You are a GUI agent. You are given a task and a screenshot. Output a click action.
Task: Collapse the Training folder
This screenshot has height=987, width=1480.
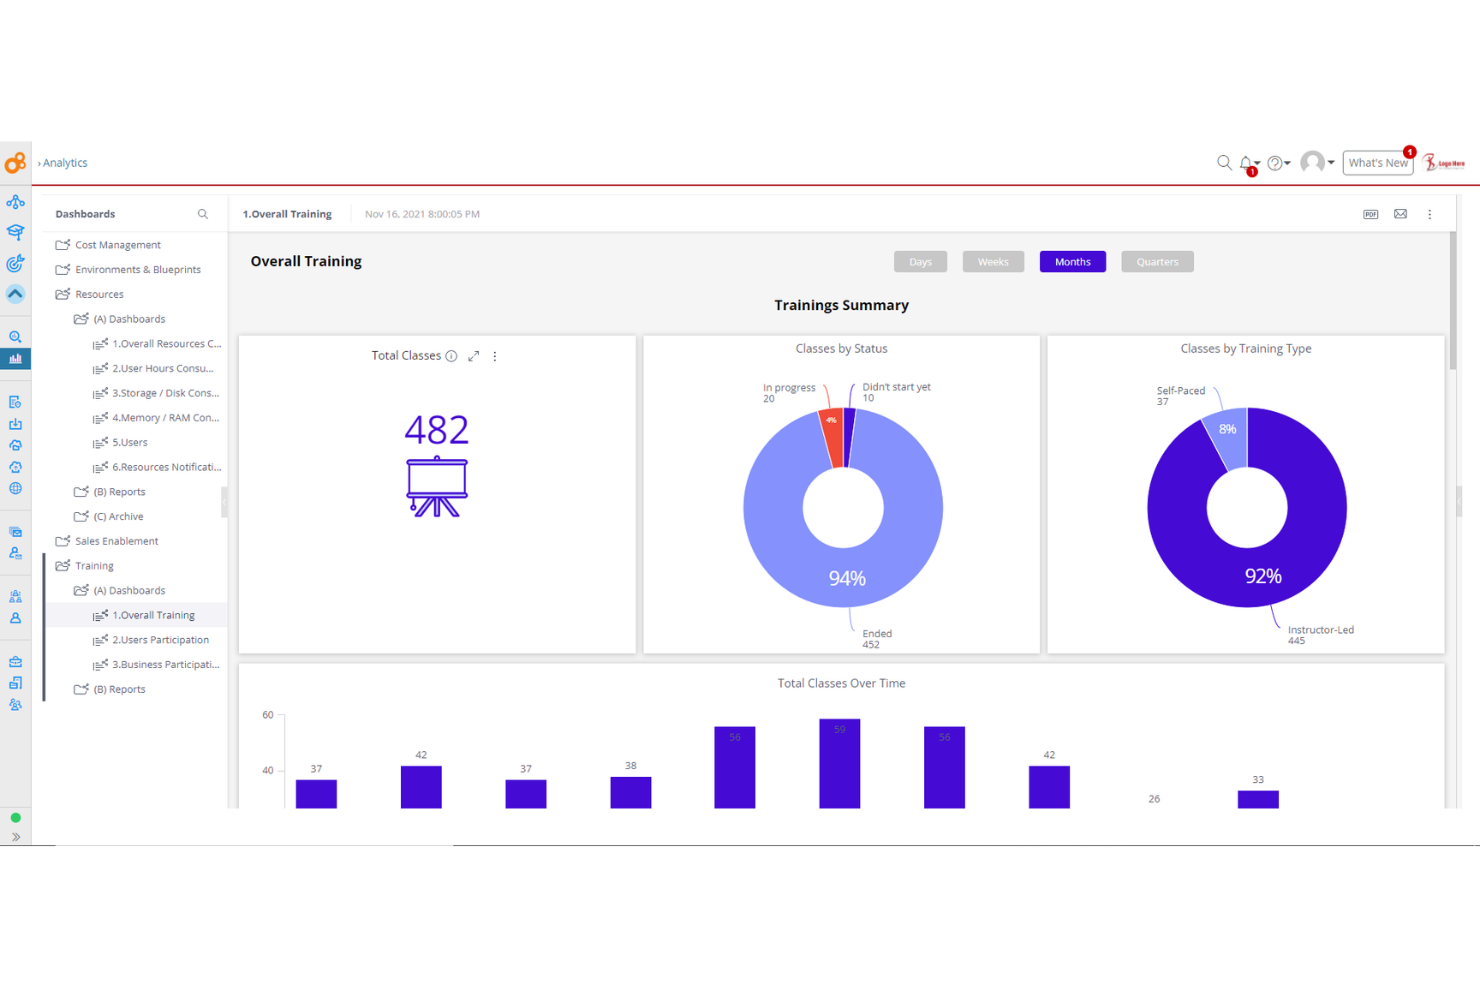pyautogui.click(x=94, y=565)
